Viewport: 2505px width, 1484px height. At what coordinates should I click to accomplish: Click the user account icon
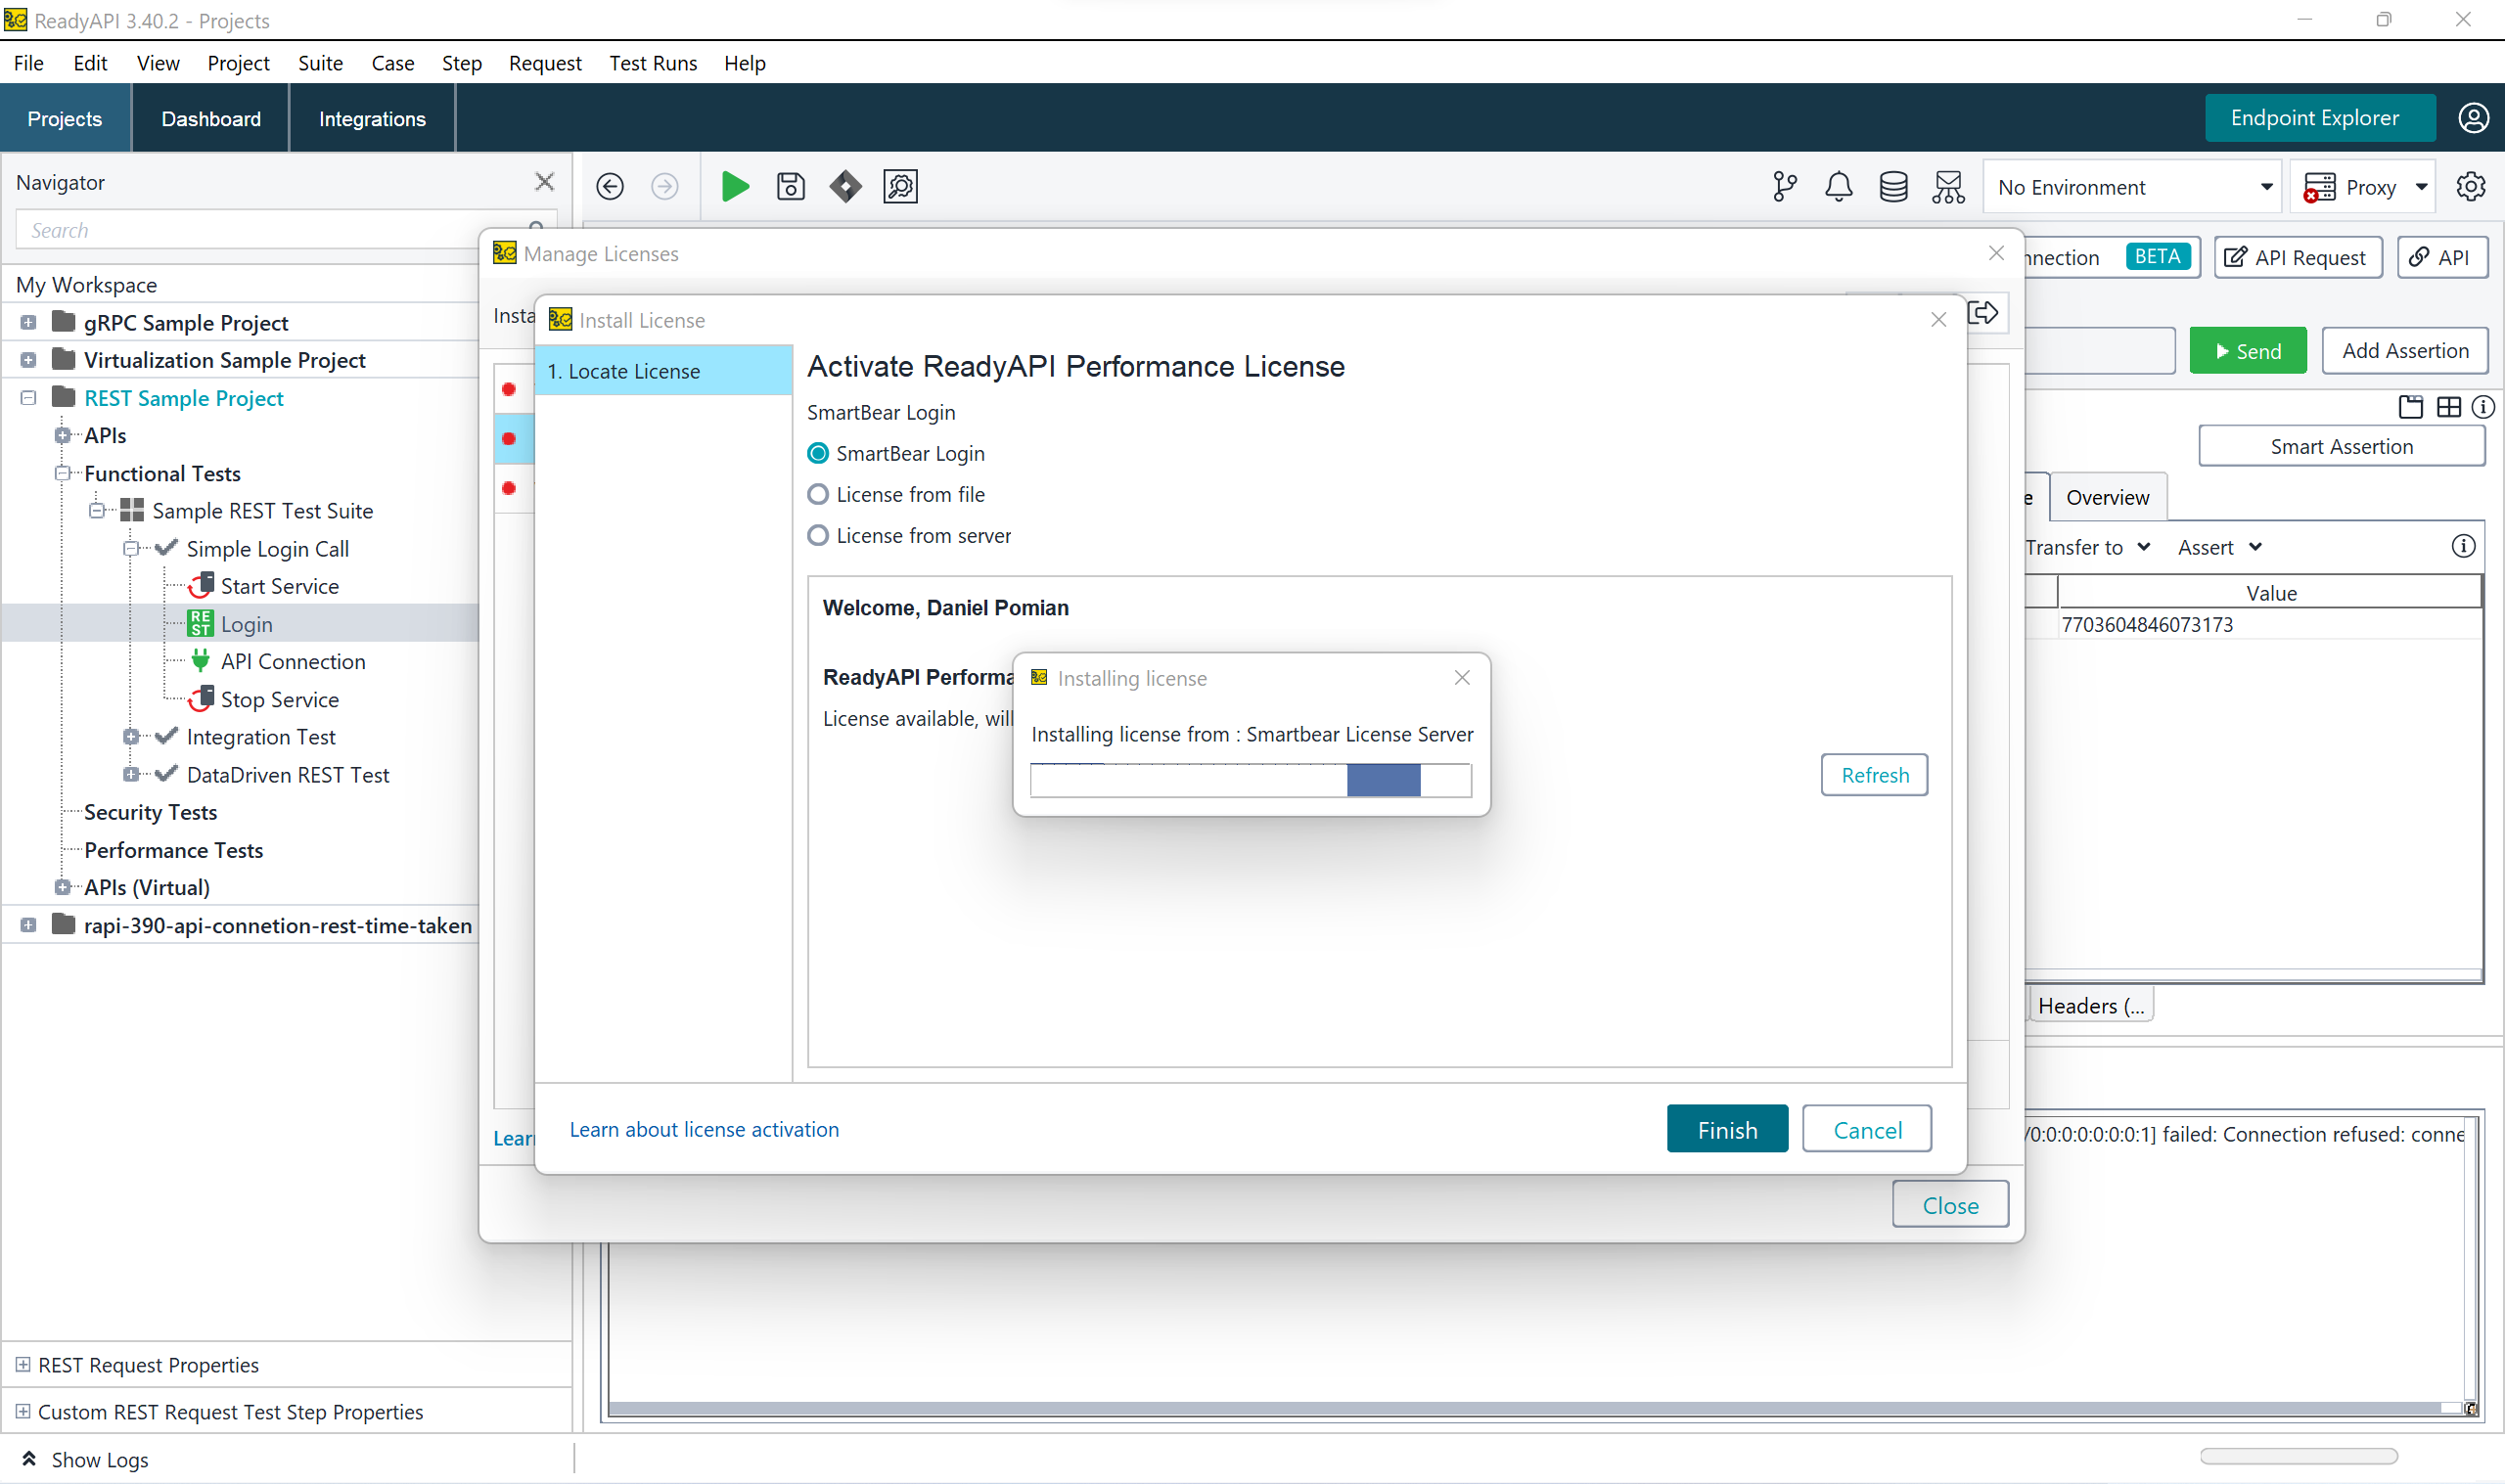click(x=2473, y=118)
